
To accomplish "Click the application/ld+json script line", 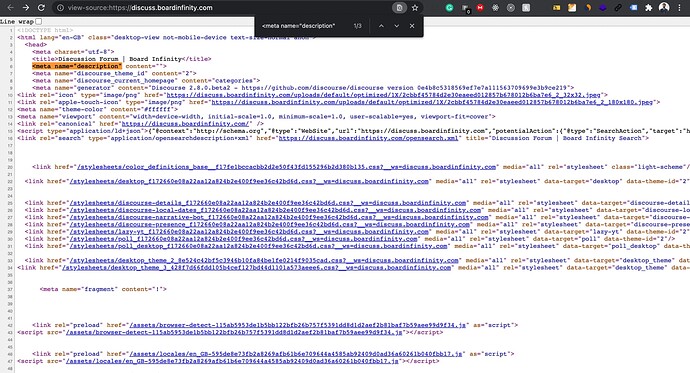I will 353,131.
